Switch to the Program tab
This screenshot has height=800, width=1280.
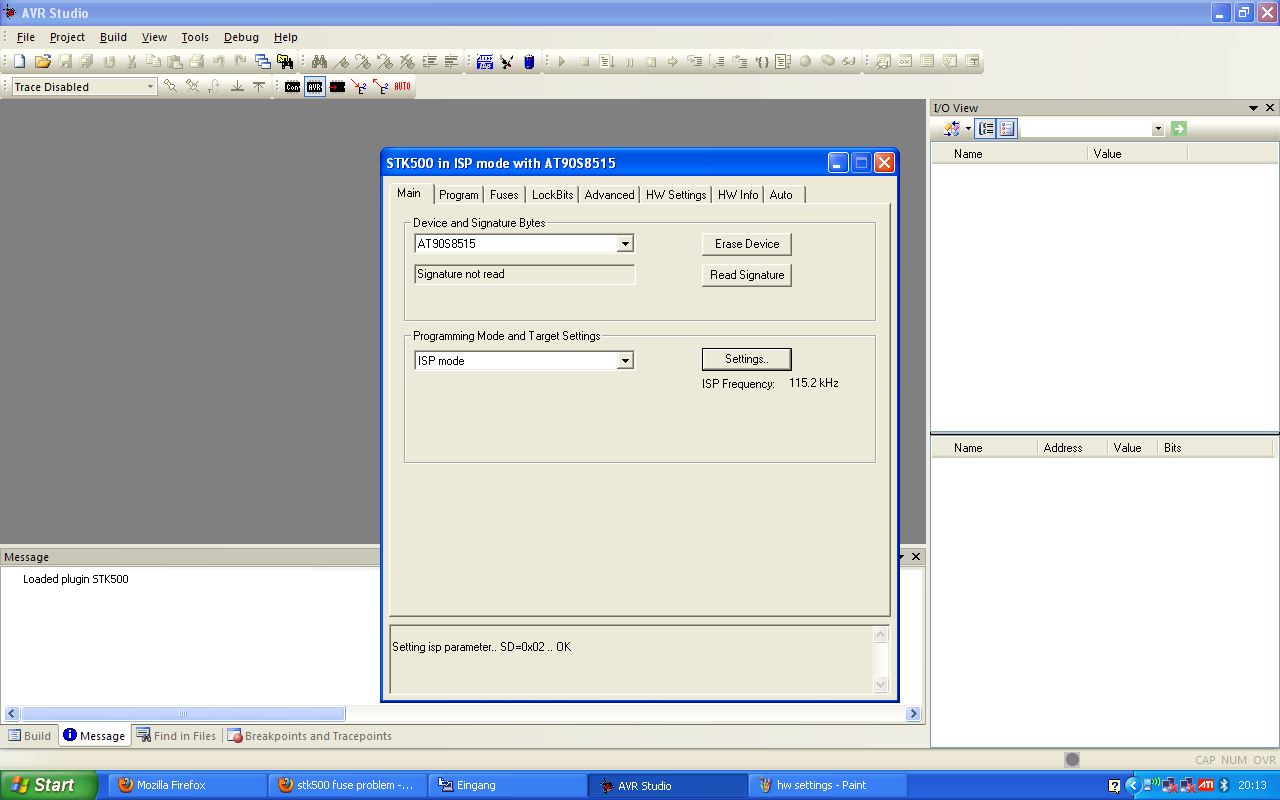[x=459, y=195]
